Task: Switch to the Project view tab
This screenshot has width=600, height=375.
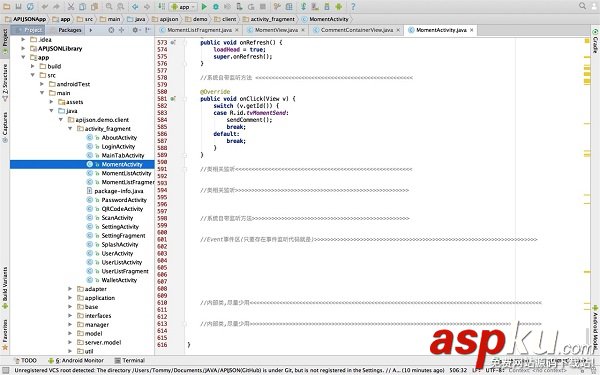Action: click(29, 30)
